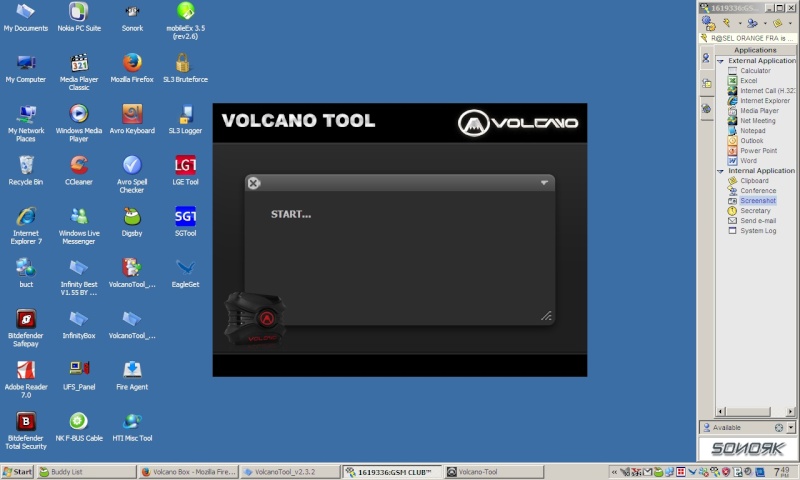Open Start menu
This screenshot has width=800, height=480.
click(x=17, y=472)
